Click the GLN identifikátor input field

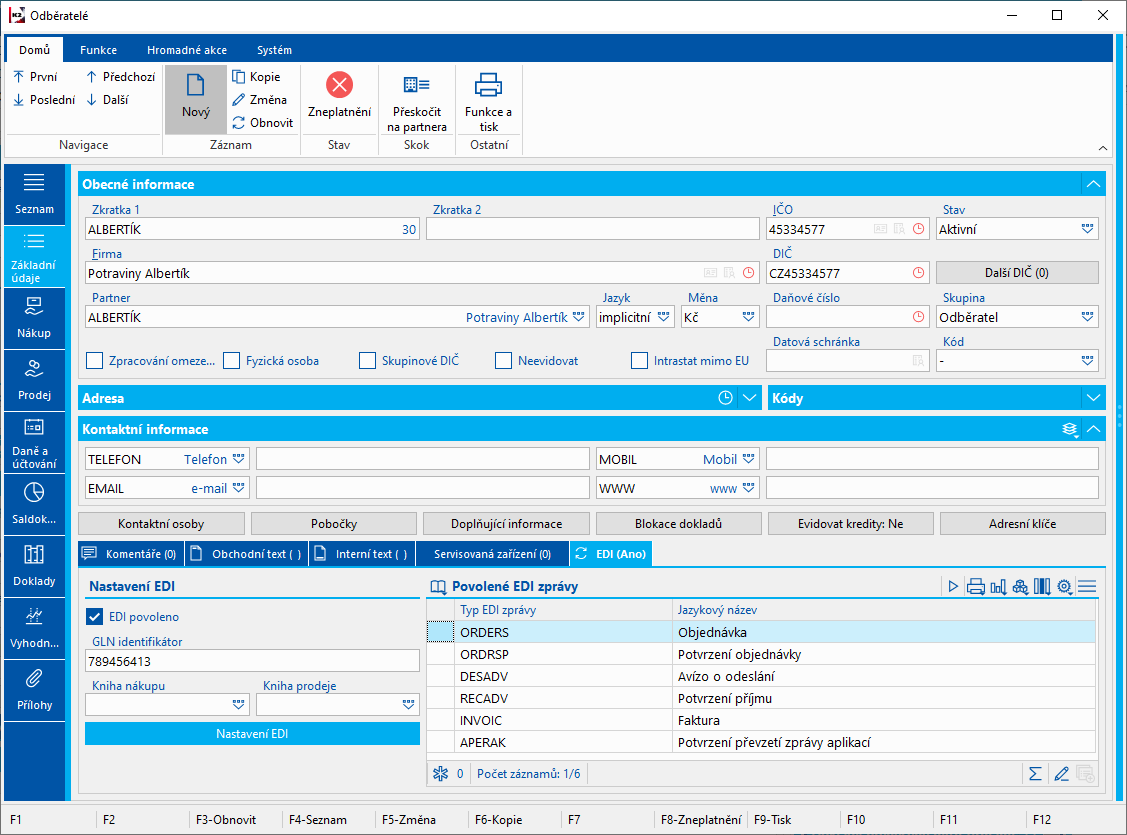click(x=252, y=661)
